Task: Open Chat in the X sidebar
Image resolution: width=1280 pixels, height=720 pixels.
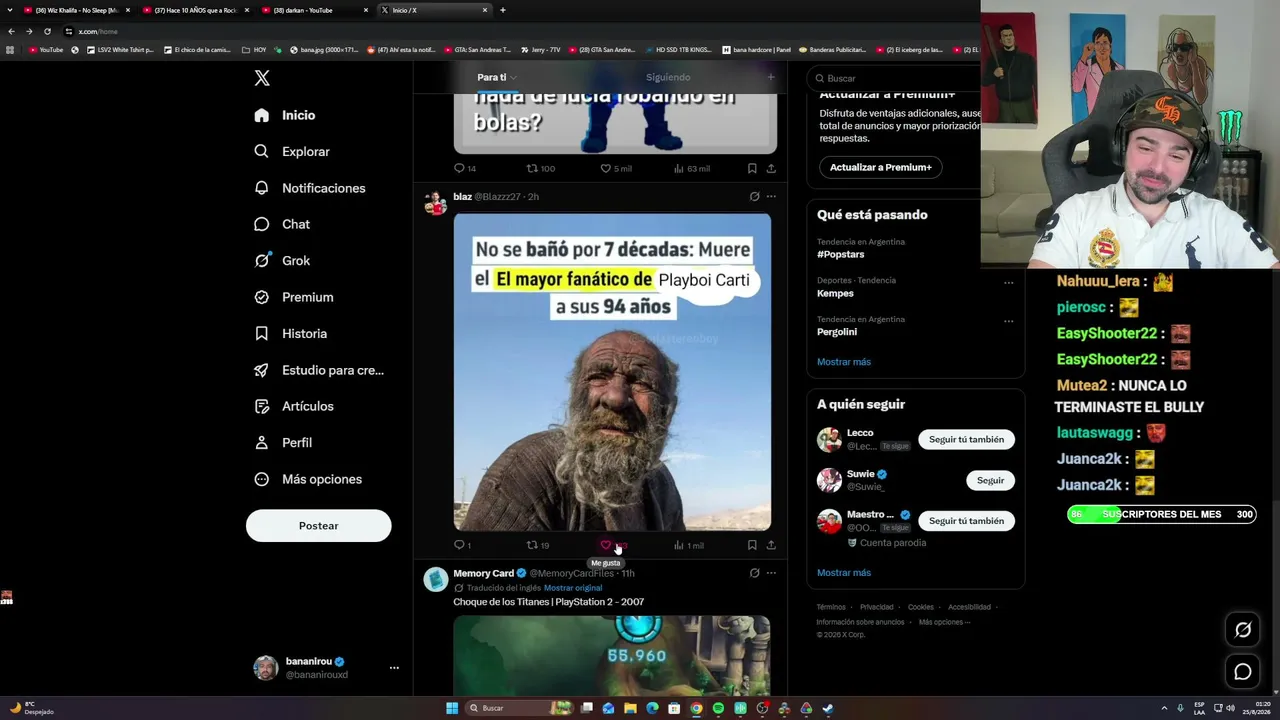Action: pyautogui.click(x=282, y=225)
